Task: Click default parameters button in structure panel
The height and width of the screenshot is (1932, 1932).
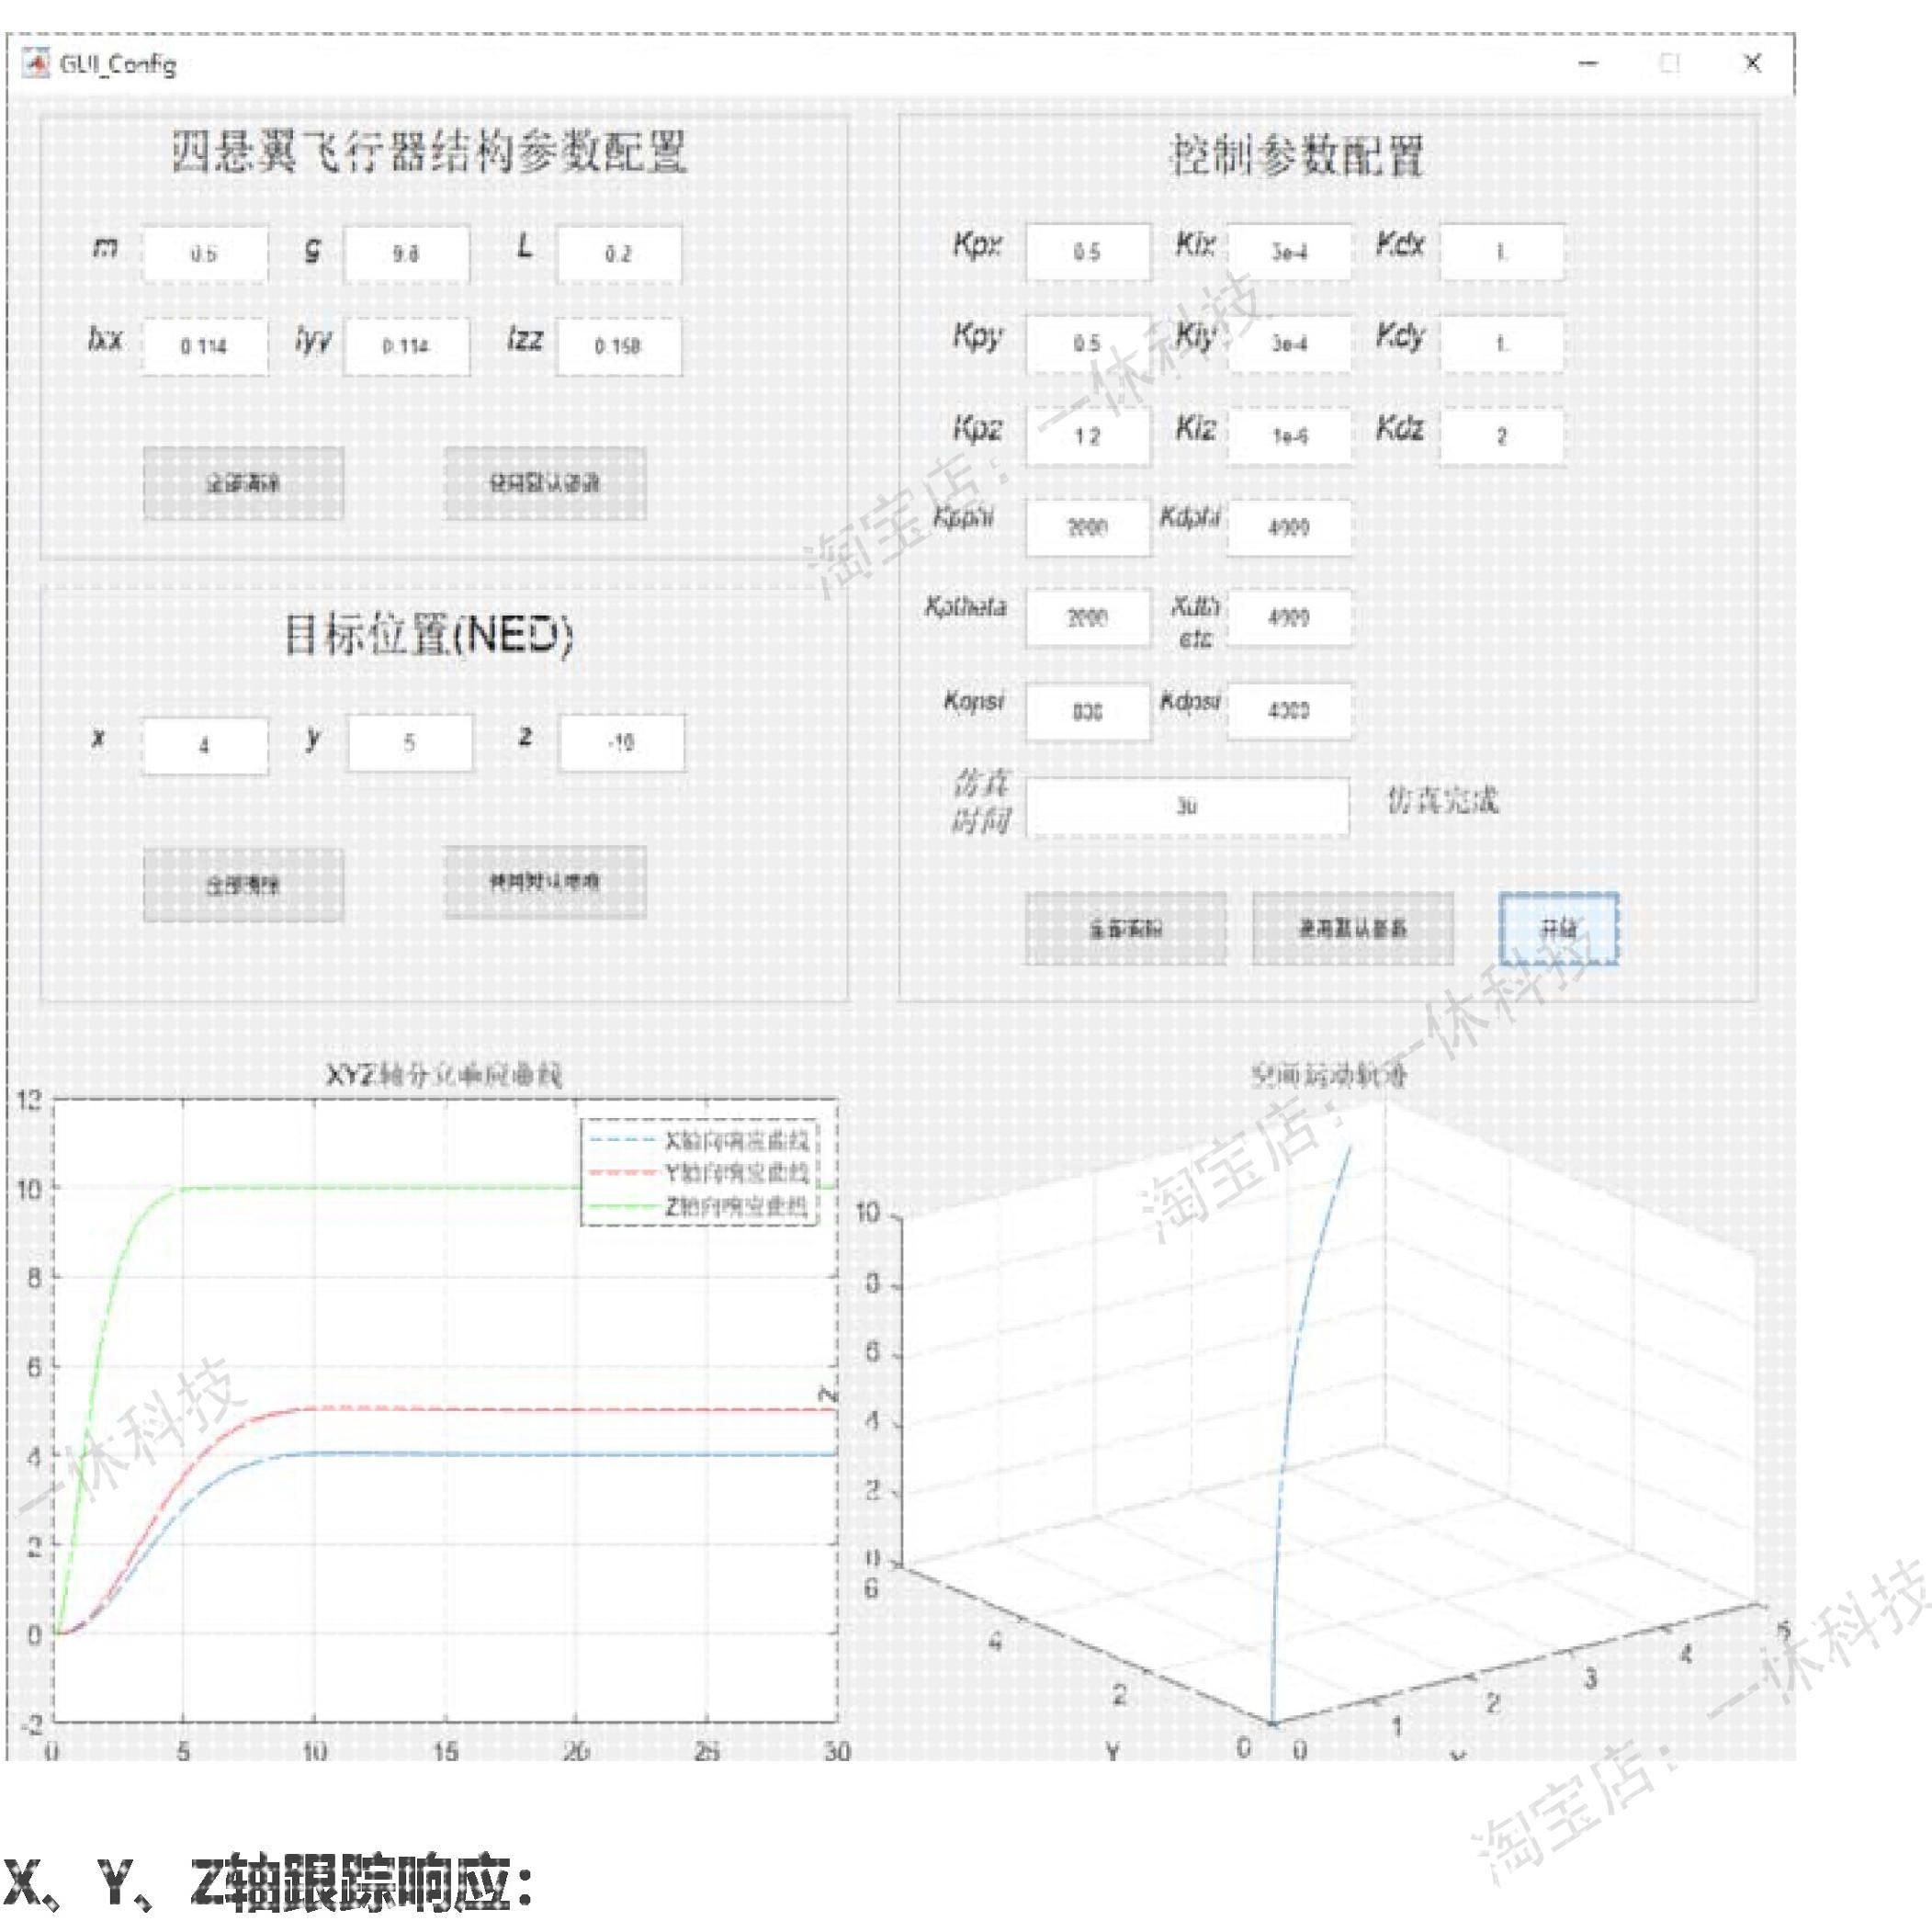Action: (545, 484)
